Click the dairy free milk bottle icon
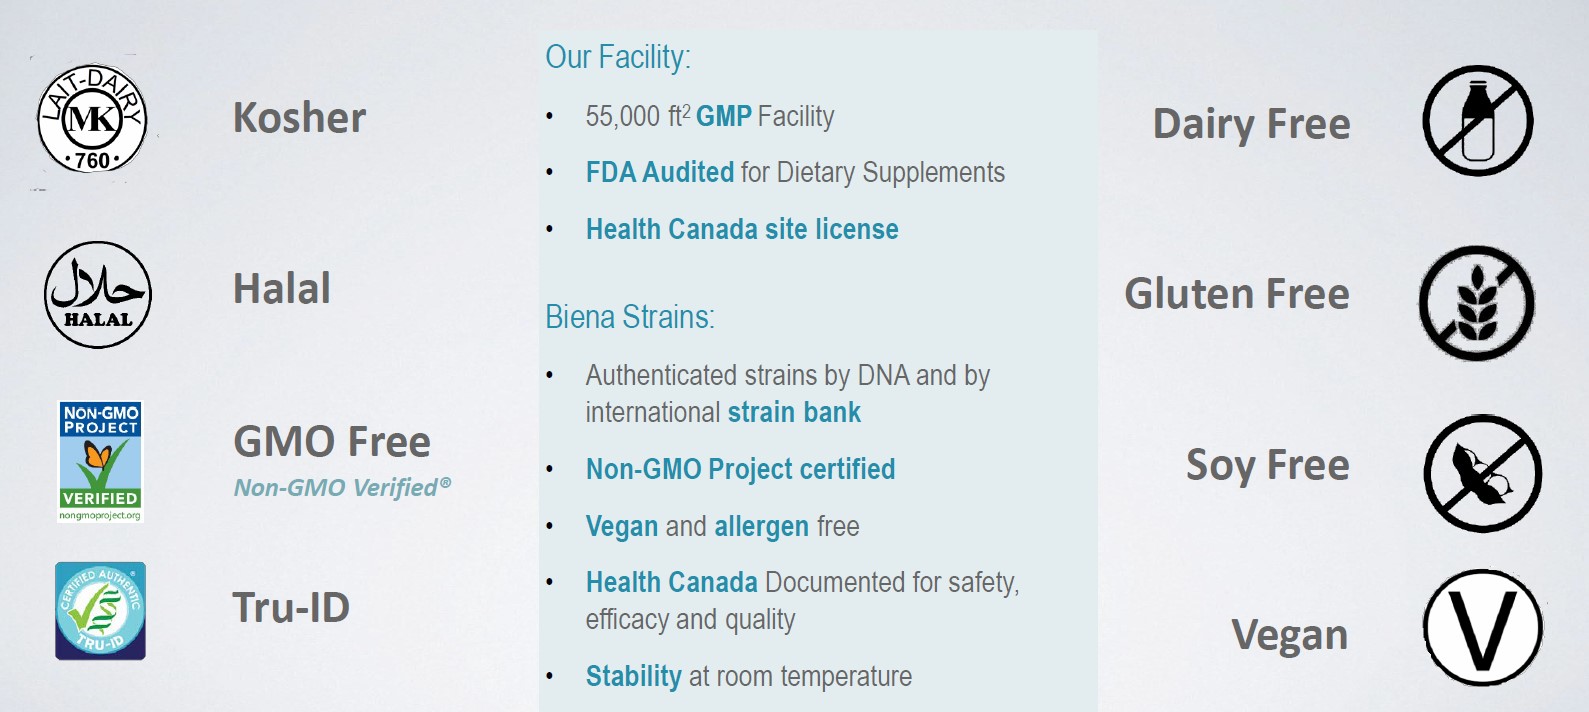The image size is (1589, 712). [x=1478, y=121]
